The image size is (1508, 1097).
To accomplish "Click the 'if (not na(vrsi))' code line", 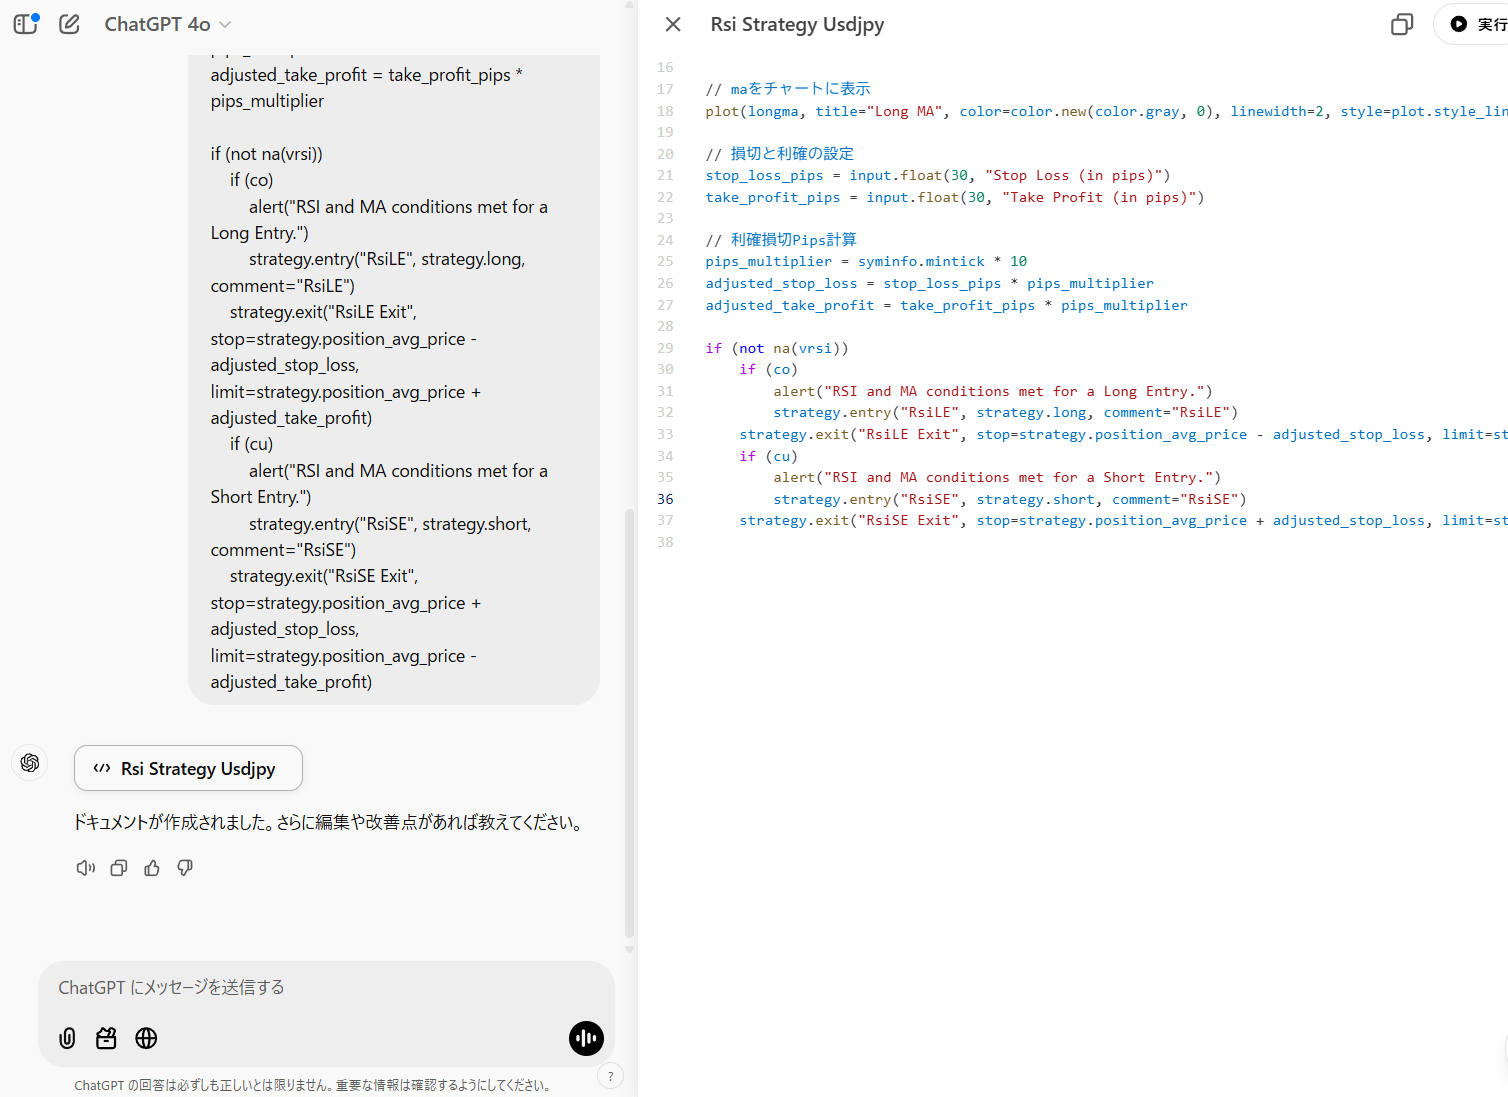I will point(776,348).
